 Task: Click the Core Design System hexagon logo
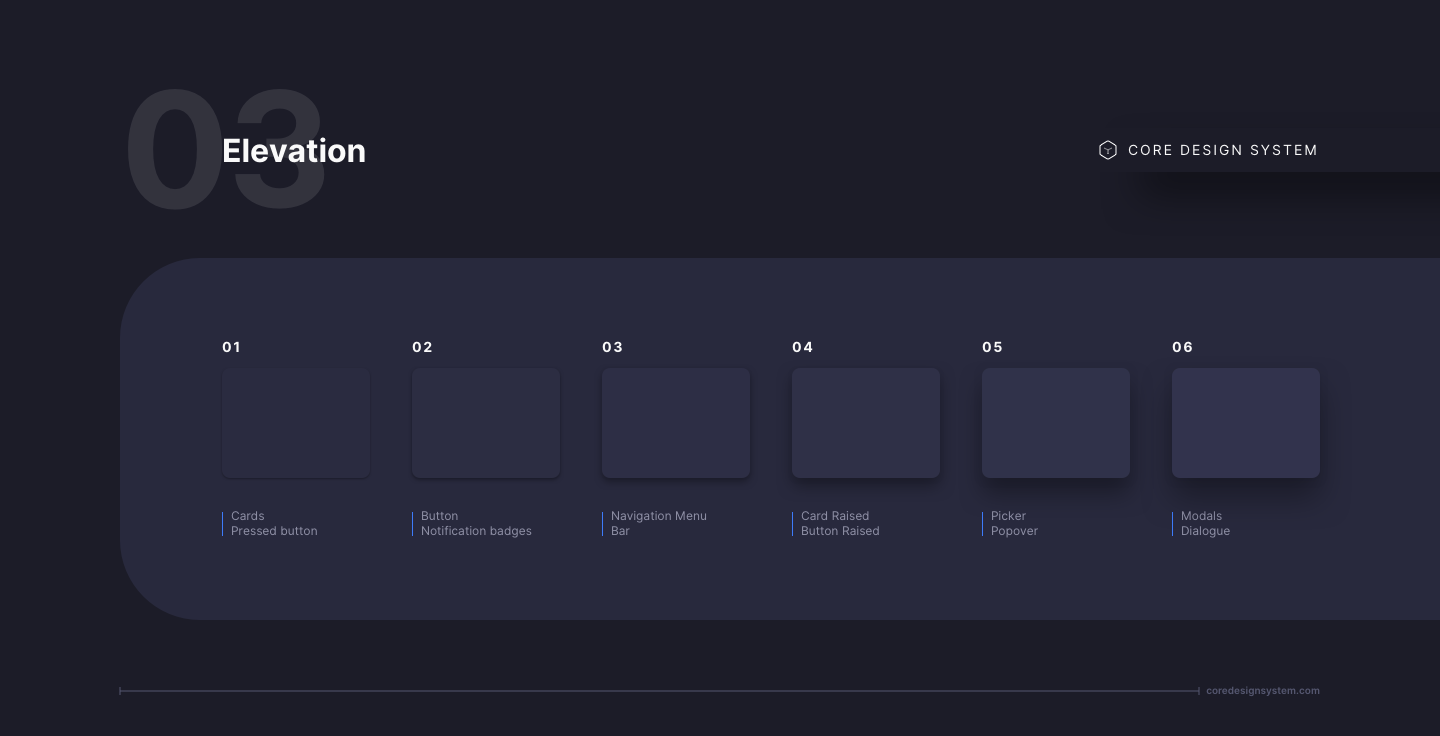[1107, 150]
